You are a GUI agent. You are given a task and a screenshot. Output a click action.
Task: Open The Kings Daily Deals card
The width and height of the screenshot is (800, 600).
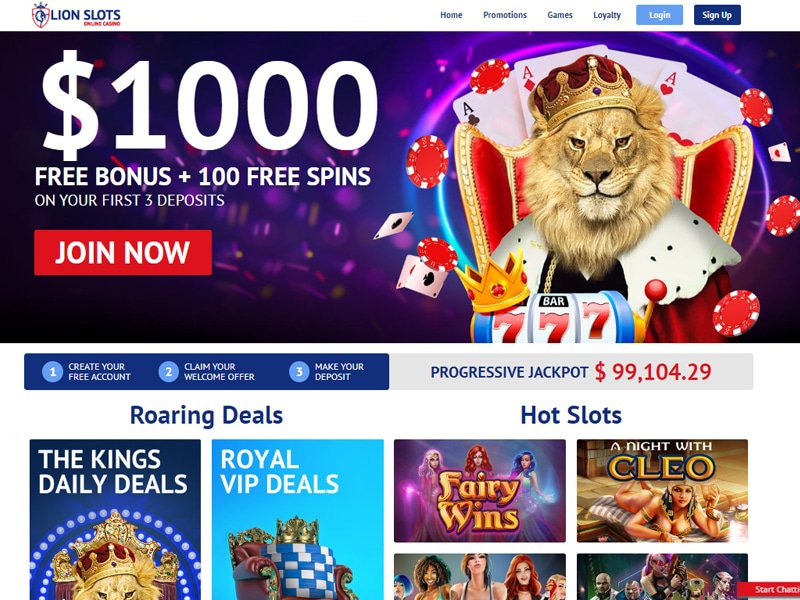[115, 519]
